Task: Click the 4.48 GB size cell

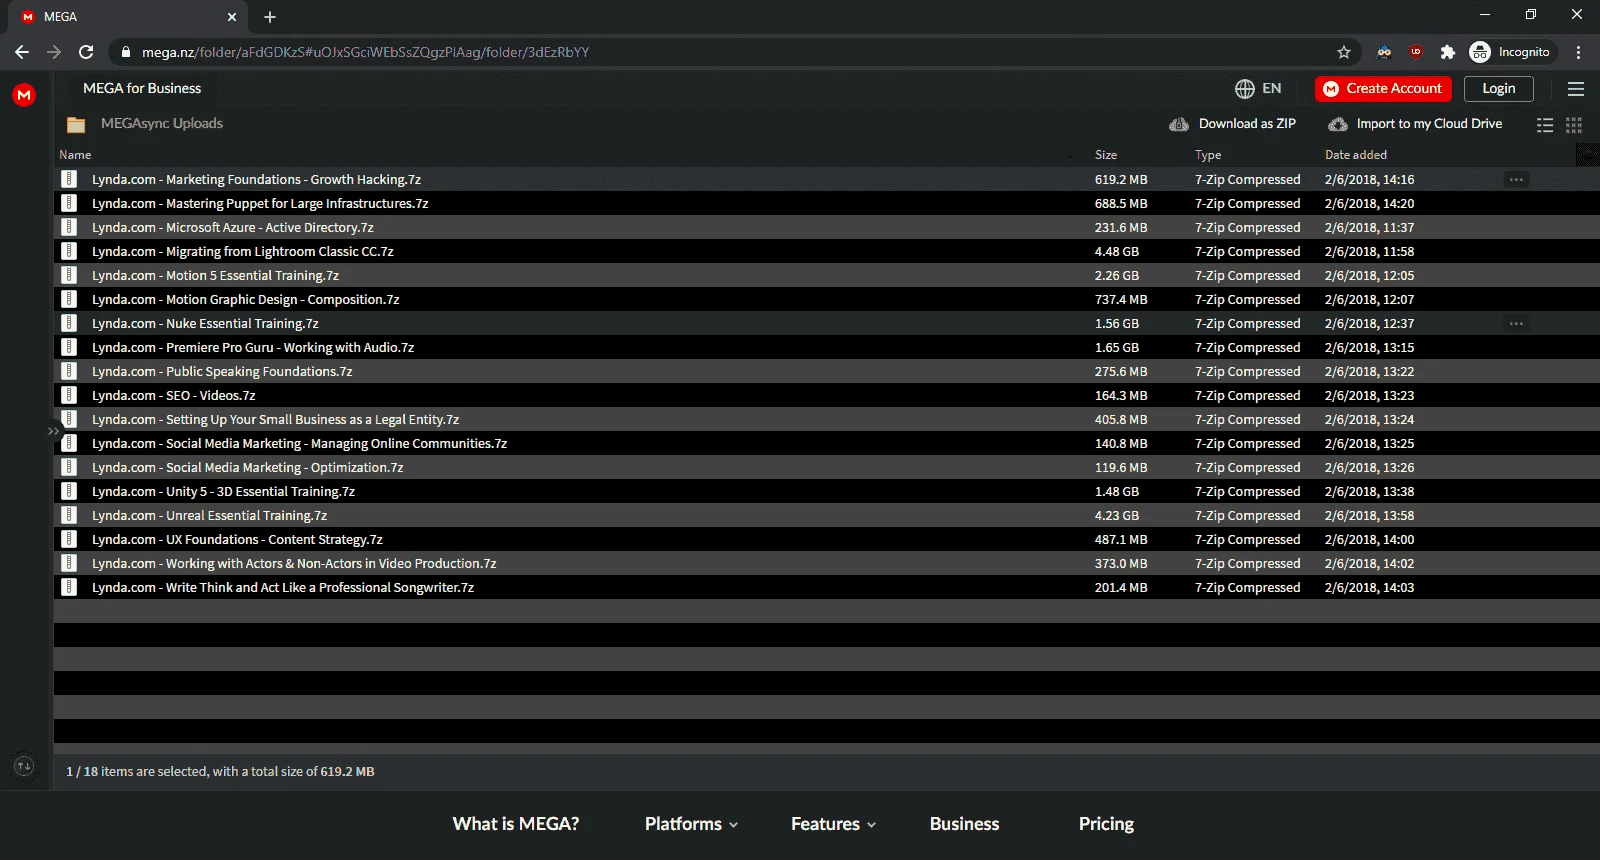Action: click(x=1117, y=252)
